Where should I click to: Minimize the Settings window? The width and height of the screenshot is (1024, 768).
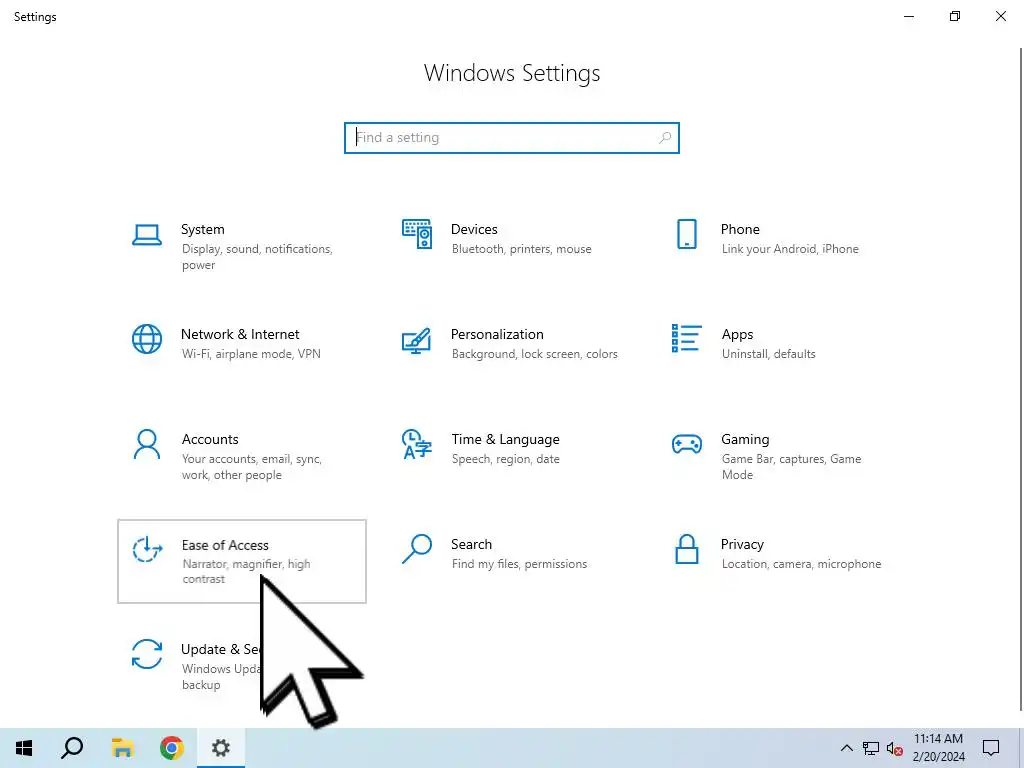tap(909, 16)
